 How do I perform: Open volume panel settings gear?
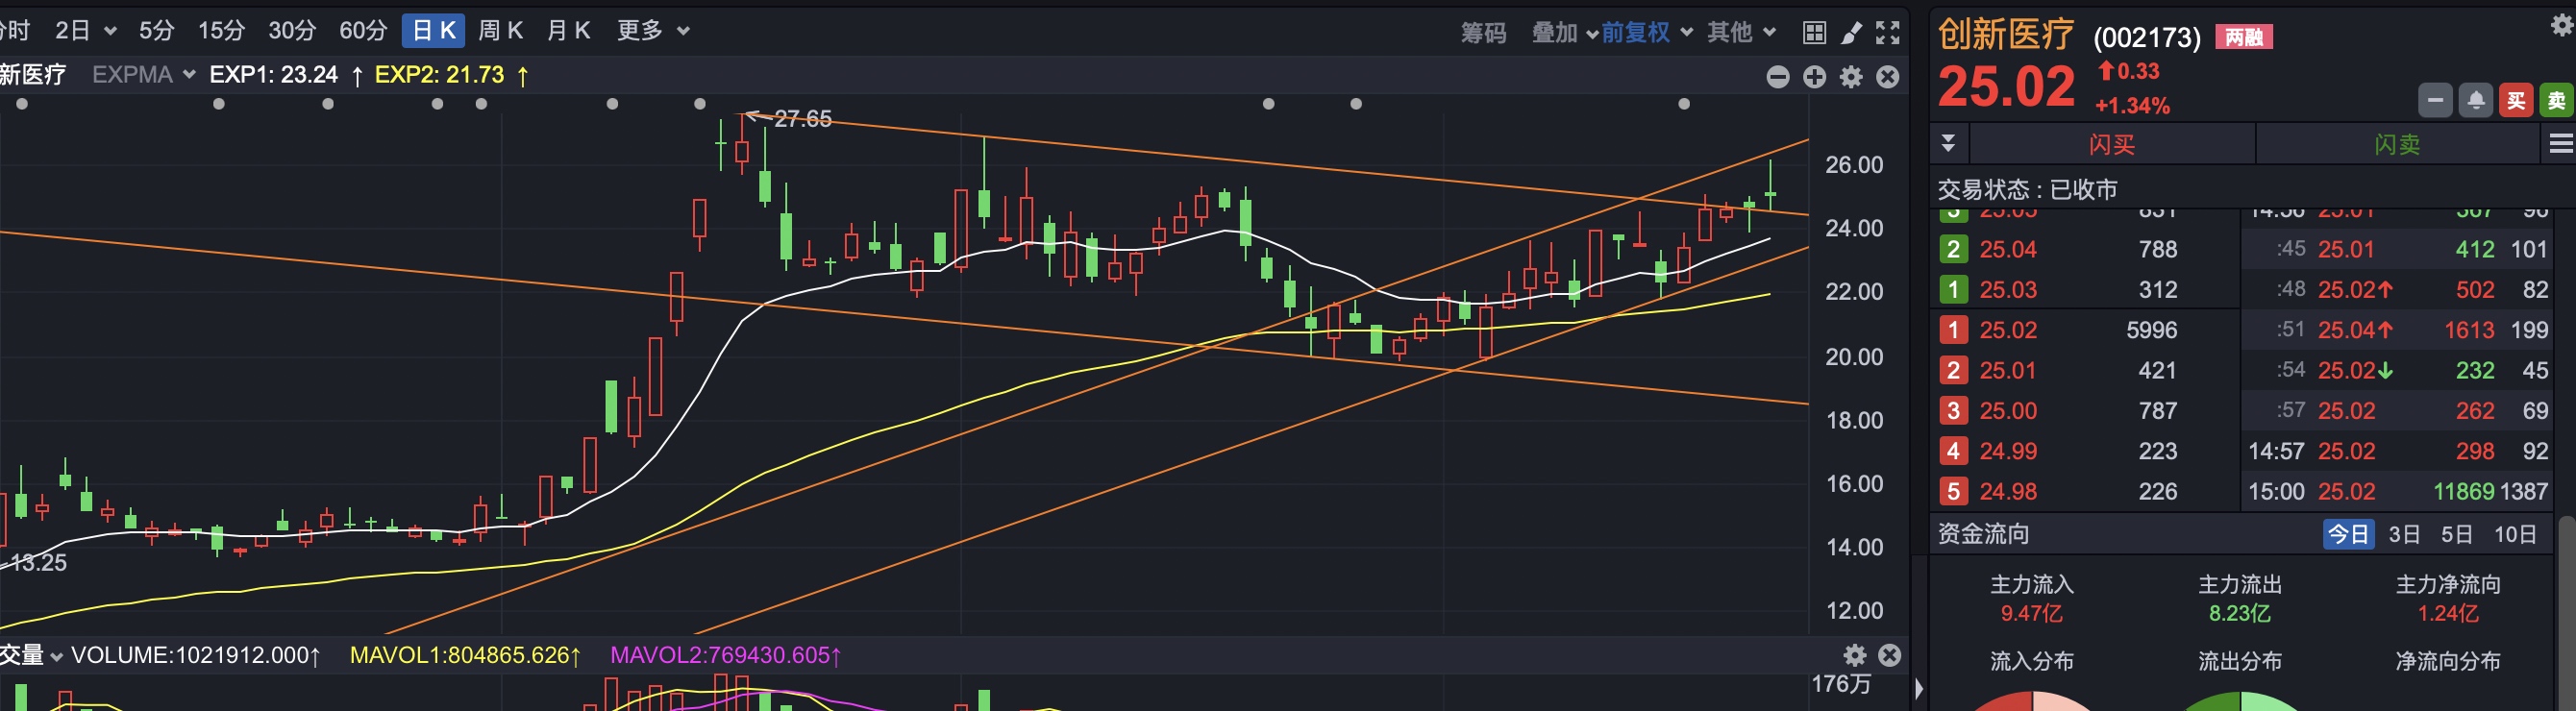(x=1855, y=655)
